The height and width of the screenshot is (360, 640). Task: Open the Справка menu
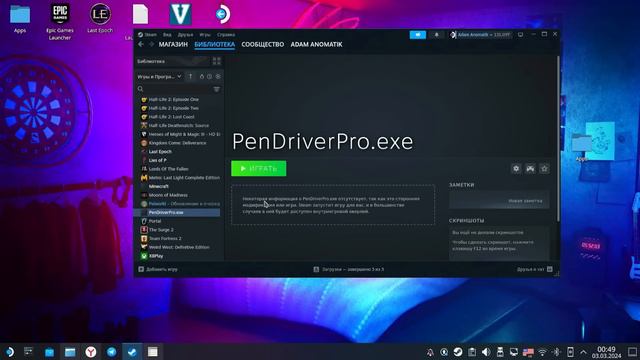[226, 35]
